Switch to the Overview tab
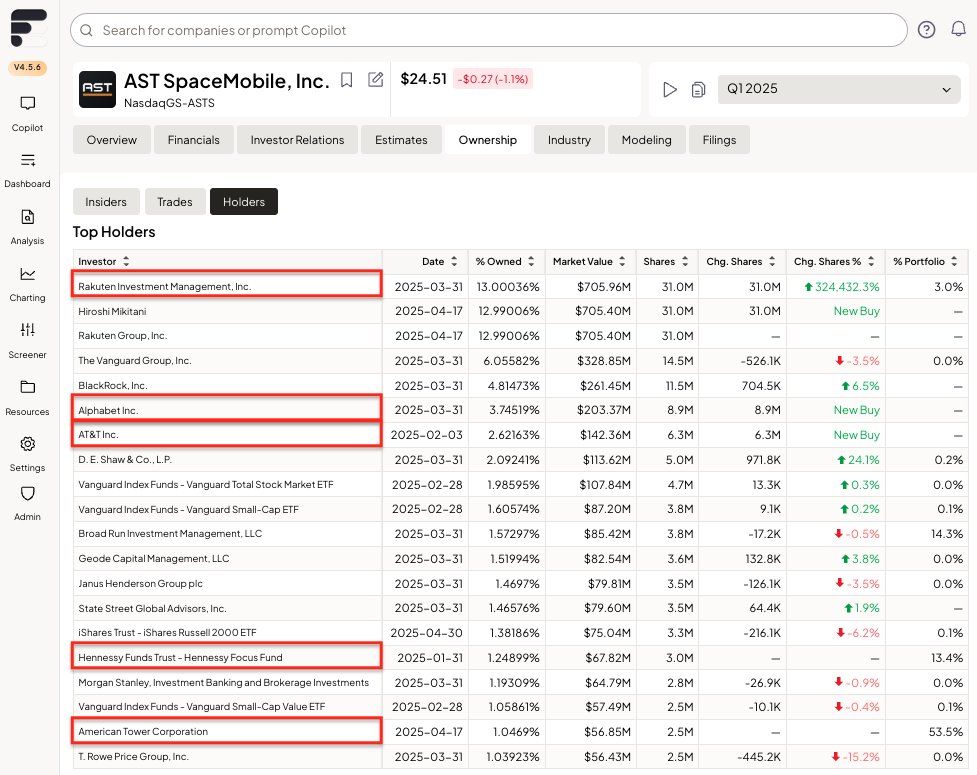The height and width of the screenshot is (775, 977). [112, 140]
